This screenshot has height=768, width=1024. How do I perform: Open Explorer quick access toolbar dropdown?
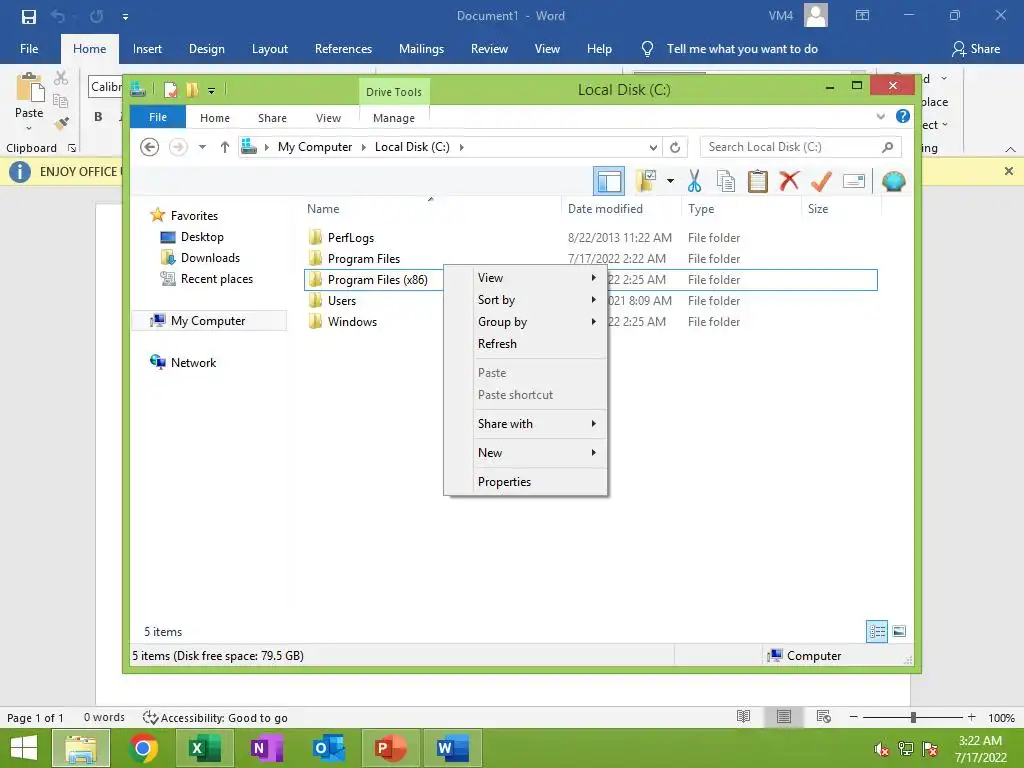coord(212,91)
